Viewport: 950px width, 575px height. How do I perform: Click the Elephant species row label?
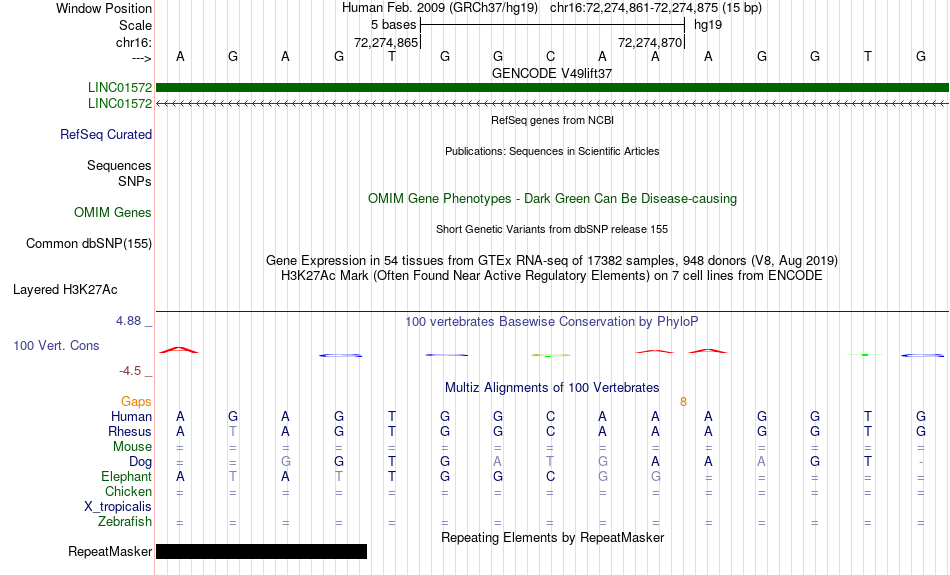[126, 477]
